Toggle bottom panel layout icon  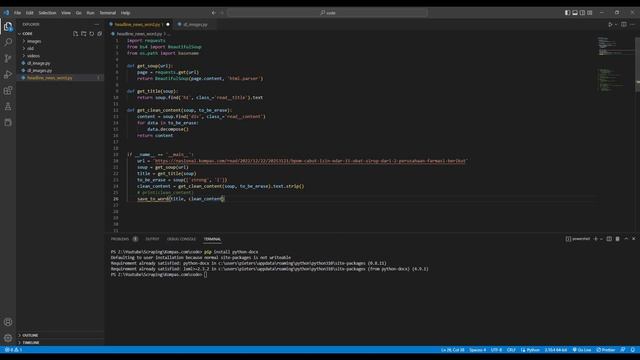pyautogui.click(x=575, y=13)
